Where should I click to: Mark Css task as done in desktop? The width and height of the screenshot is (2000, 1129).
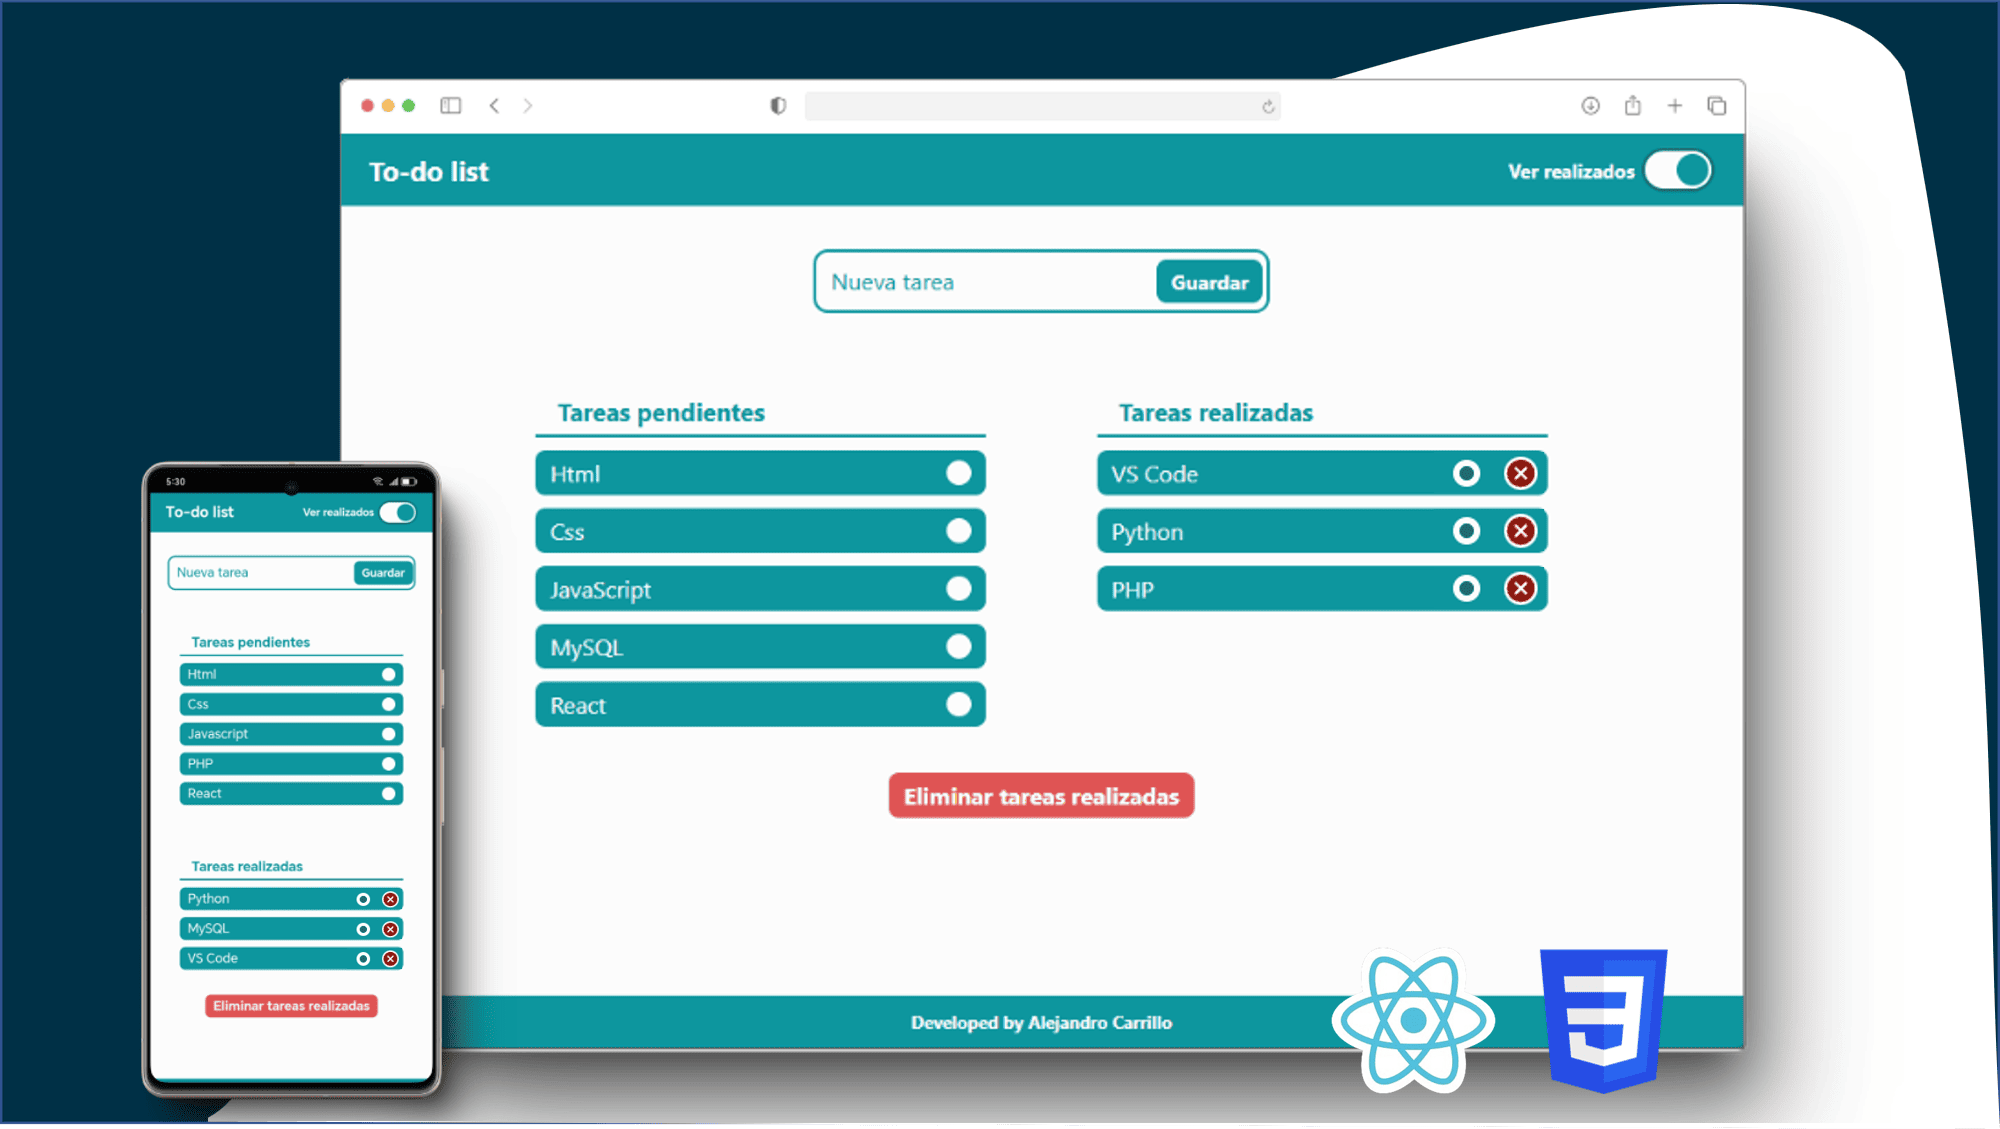pyautogui.click(x=958, y=531)
